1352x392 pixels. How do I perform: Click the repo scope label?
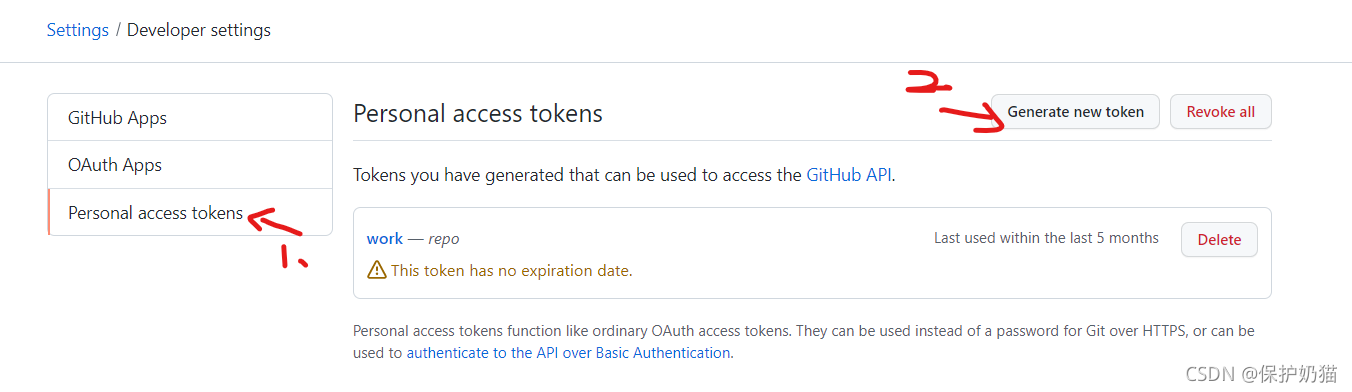point(444,239)
